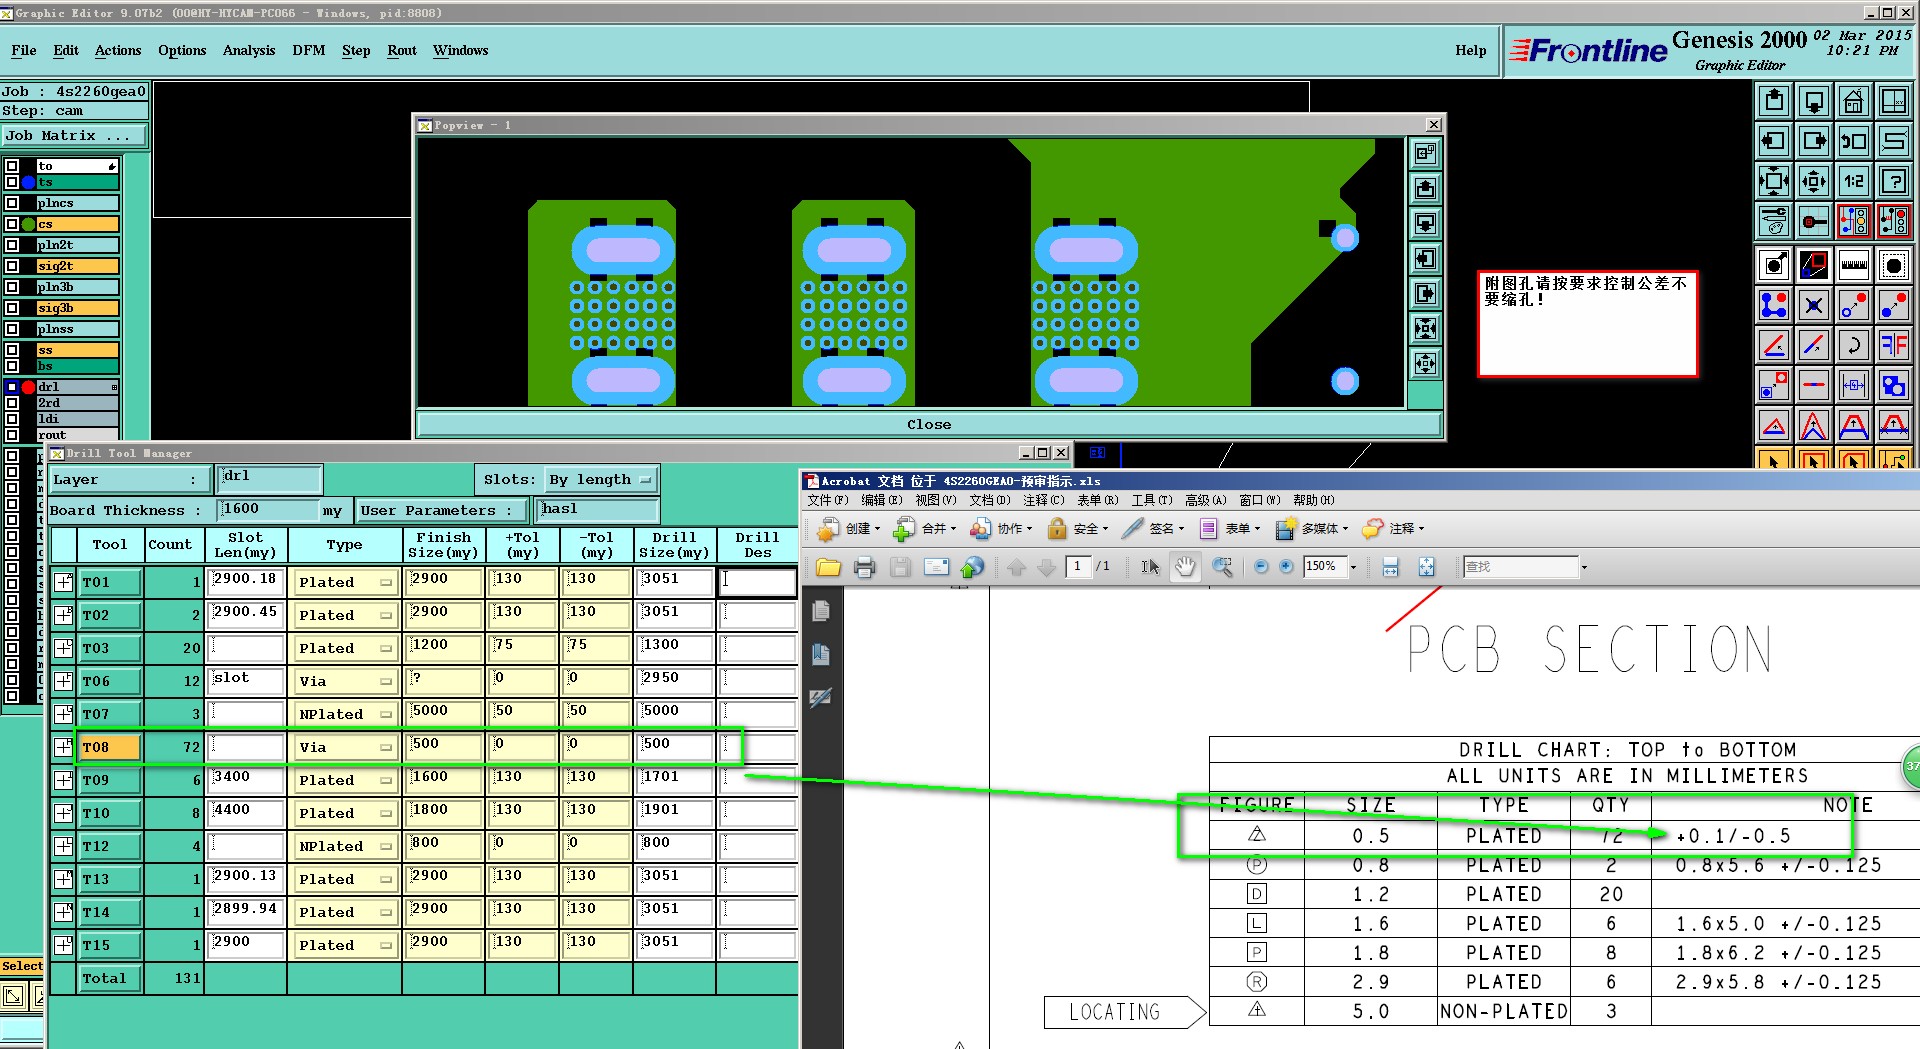
Task: Click Close button in Popview window
Action: pos(929,424)
